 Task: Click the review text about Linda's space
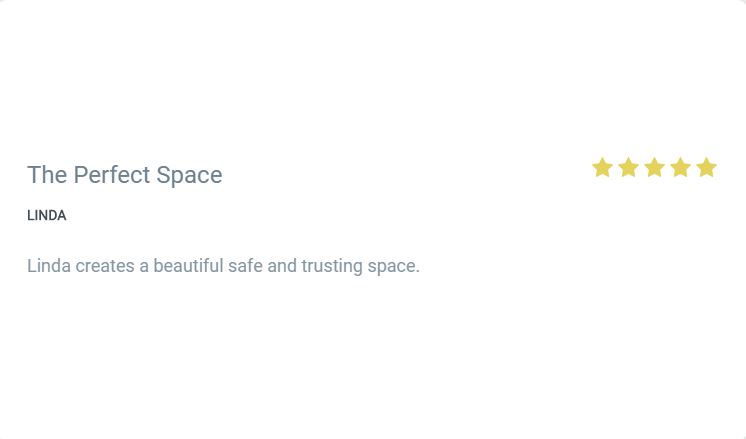tap(223, 266)
